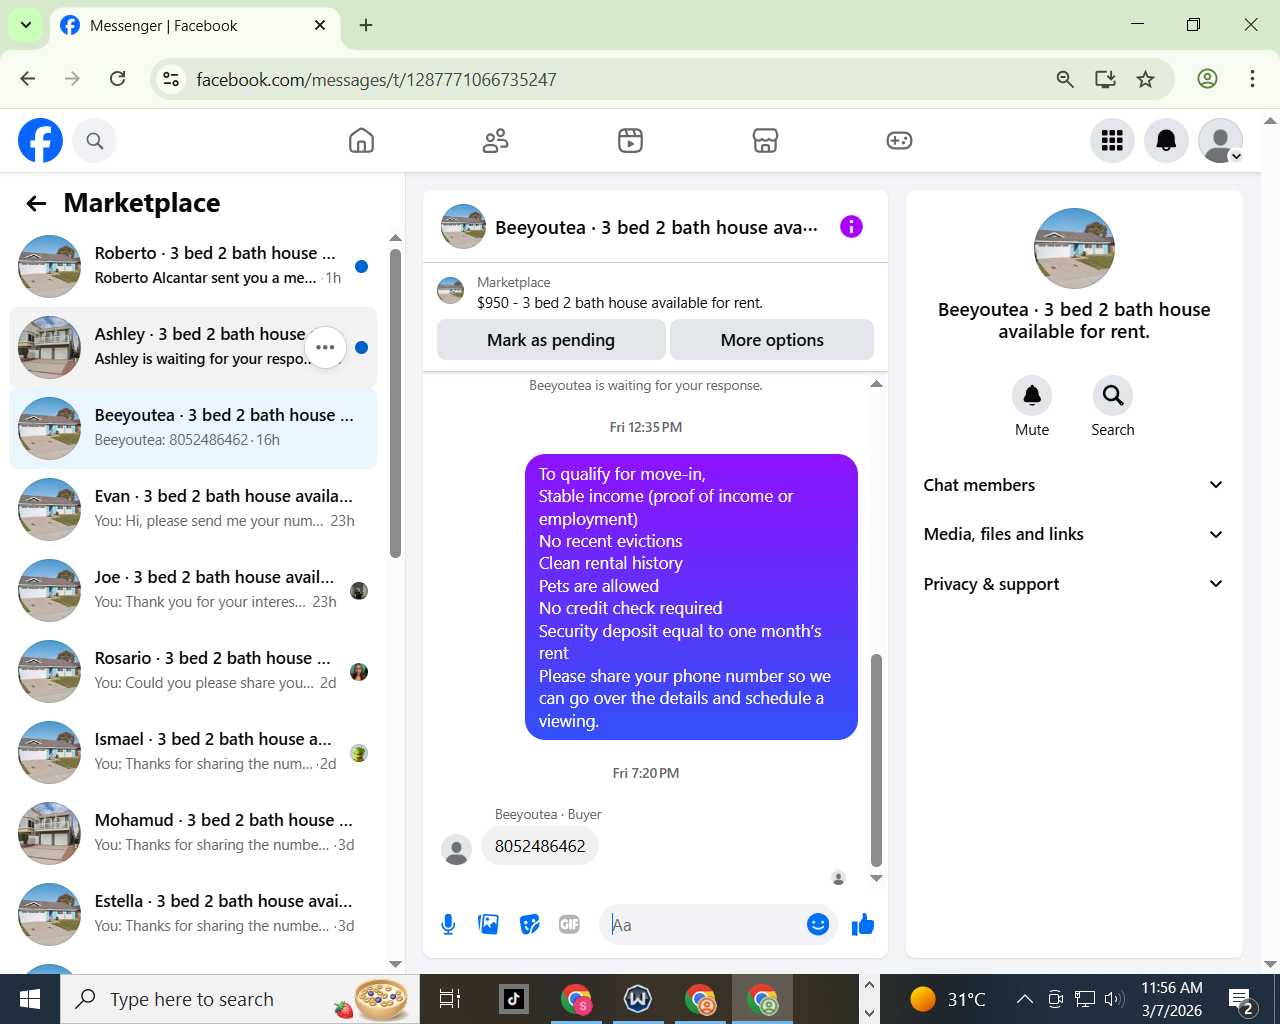The width and height of the screenshot is (1280, 1024).
Task: Open more options for Ashley chat
Action: 325,348
